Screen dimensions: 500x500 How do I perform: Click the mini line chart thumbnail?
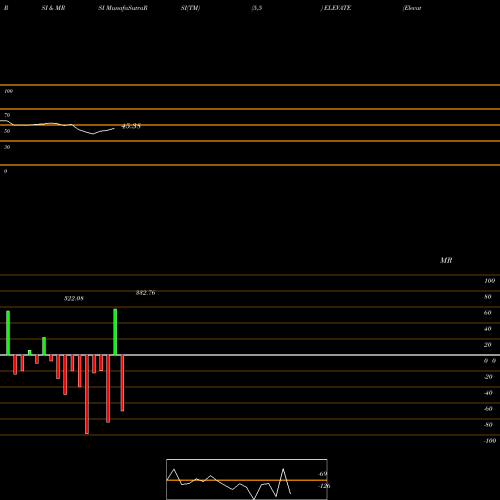point(247,479)
